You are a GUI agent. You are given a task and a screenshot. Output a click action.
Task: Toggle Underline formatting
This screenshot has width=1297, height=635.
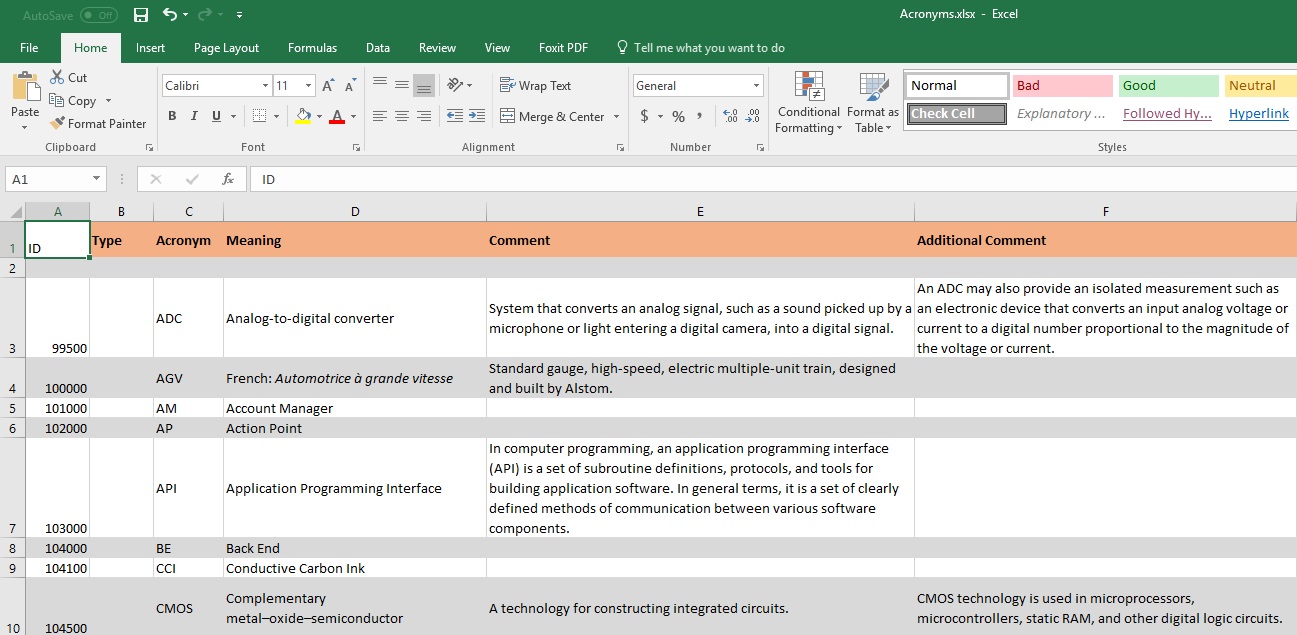click(217, 116)
